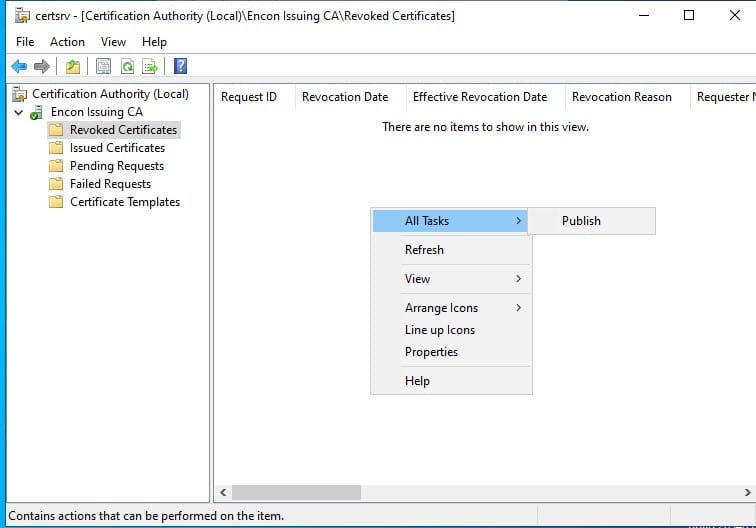This screenshot has width=756, height=528.
Task: Click the Encon Issuing CA server icon
Action: tap(38, 112)
